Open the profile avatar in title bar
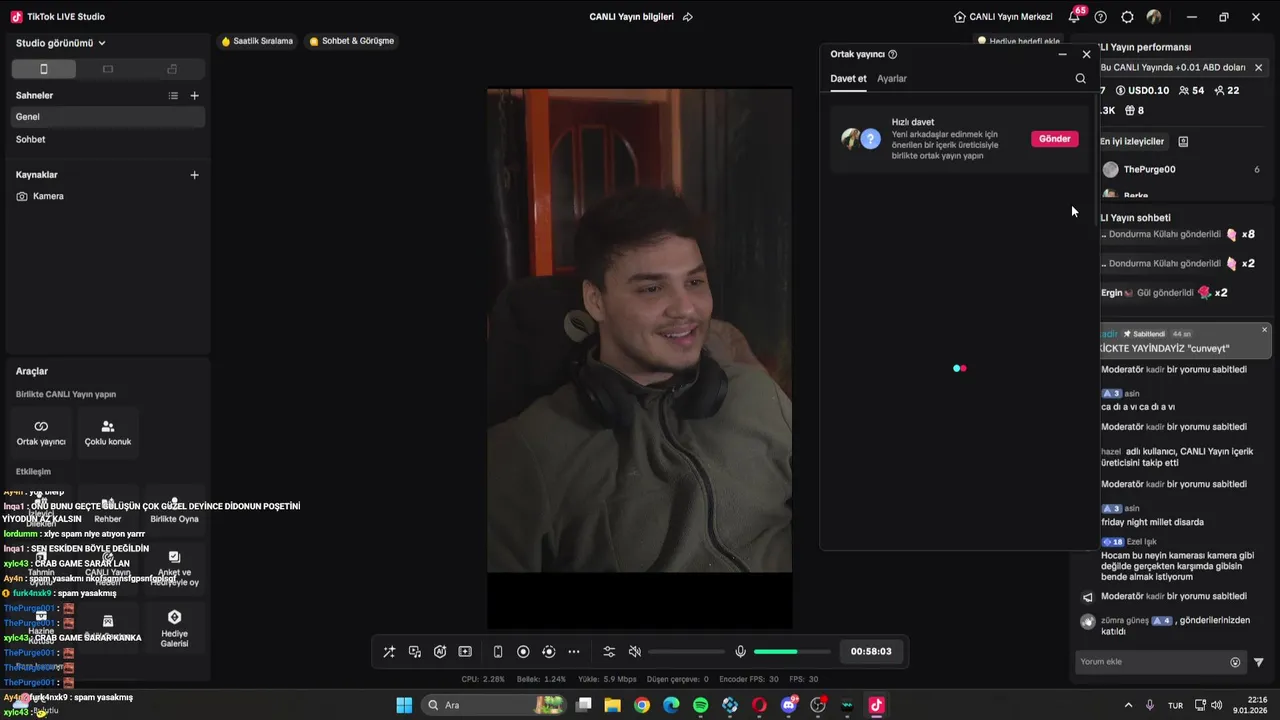The width and height of the screenshot is (1280, 720). (1154, 17)
